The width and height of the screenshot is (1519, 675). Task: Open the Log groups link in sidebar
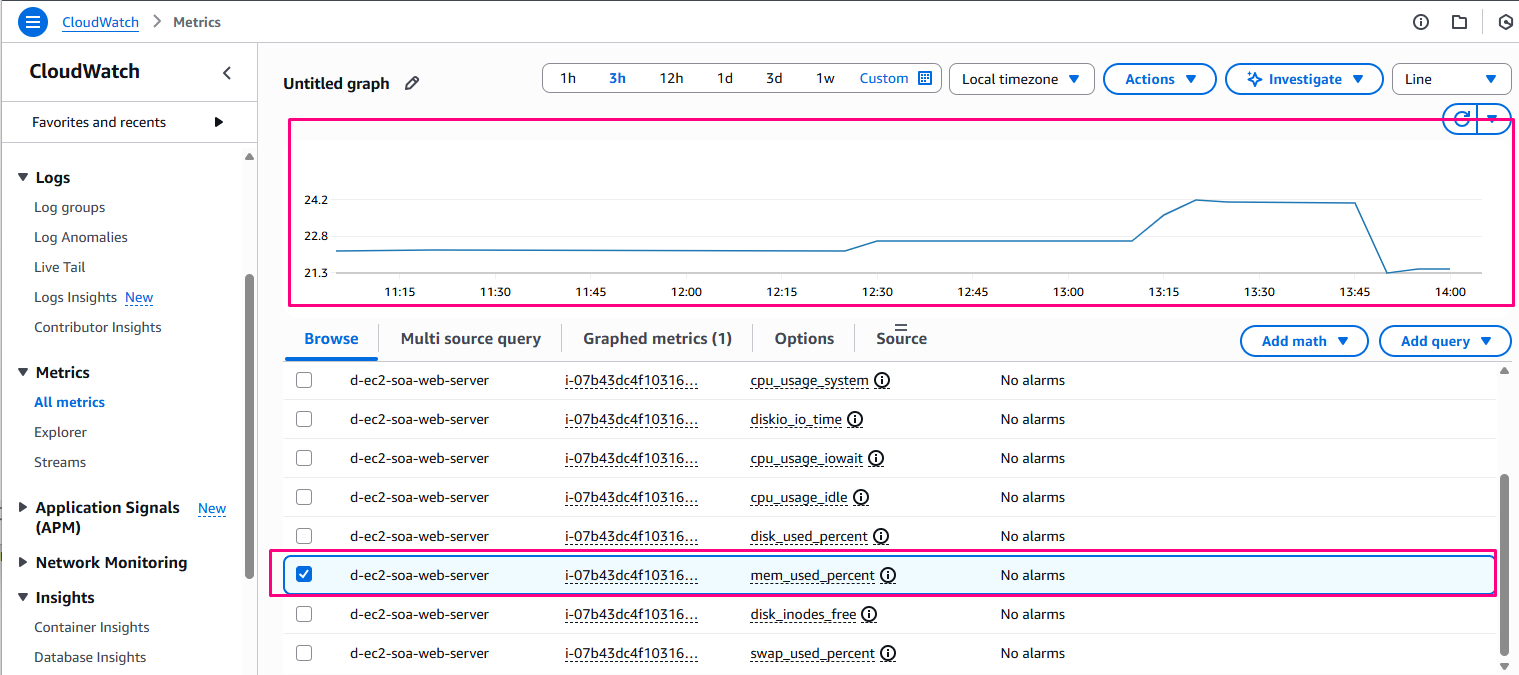click(69, 208)
